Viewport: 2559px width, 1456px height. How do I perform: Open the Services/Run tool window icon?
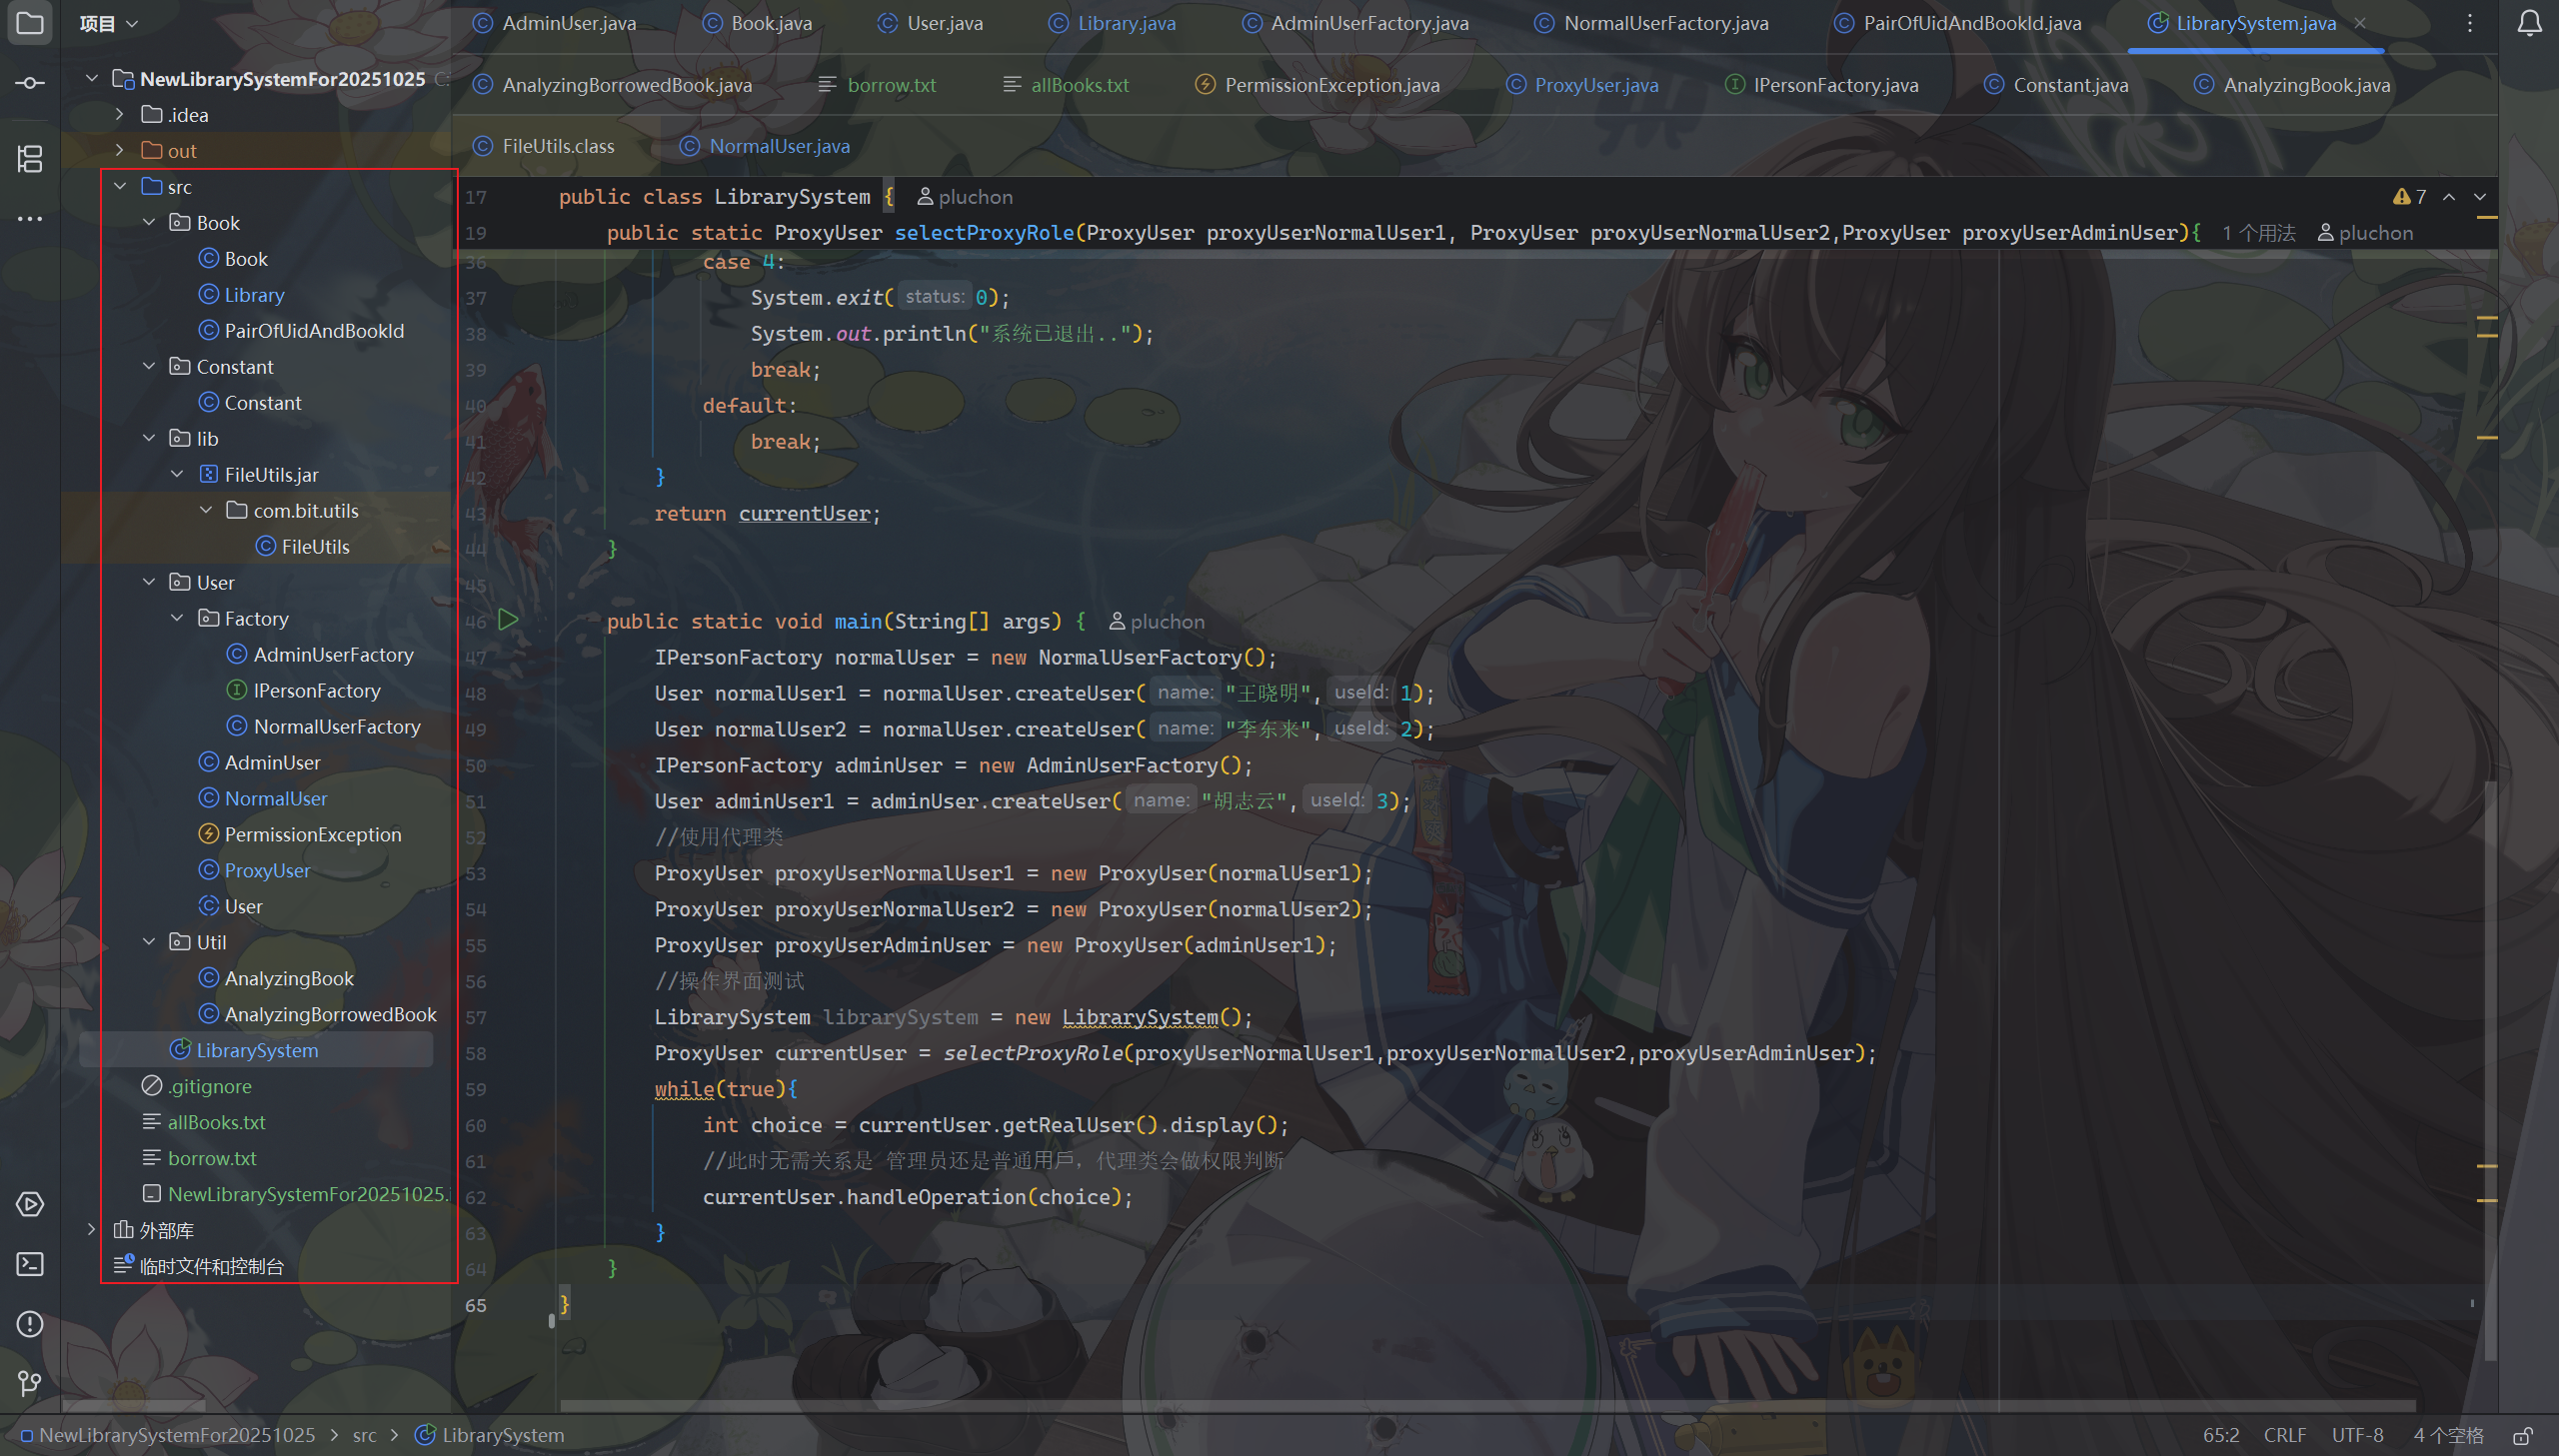click(29, 1204)
